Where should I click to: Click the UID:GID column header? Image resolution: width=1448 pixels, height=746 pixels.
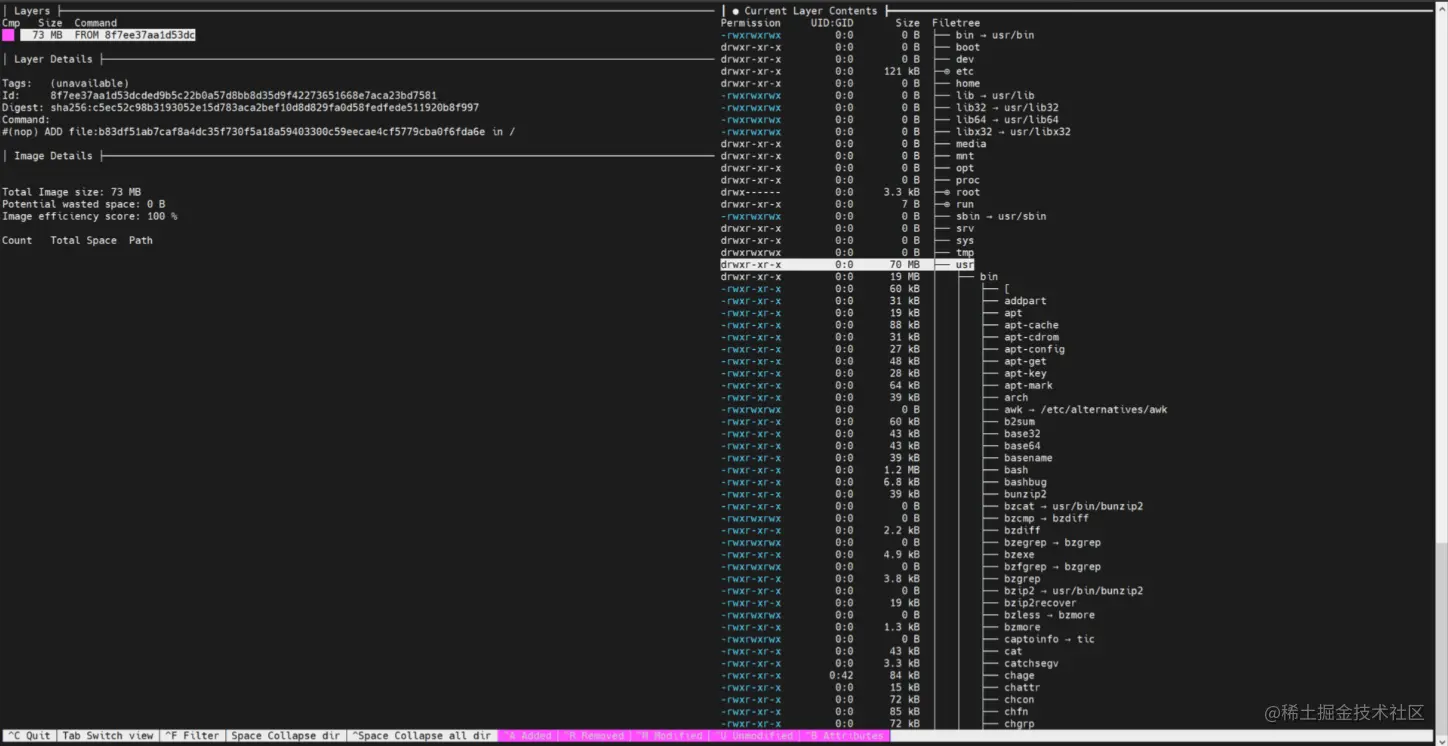(x=832, y=23)
